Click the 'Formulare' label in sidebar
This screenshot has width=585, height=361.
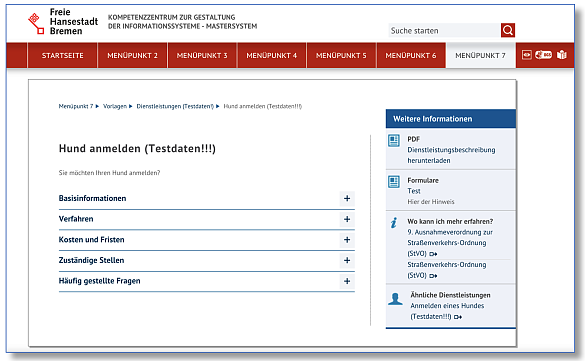[x=423, y=180]
